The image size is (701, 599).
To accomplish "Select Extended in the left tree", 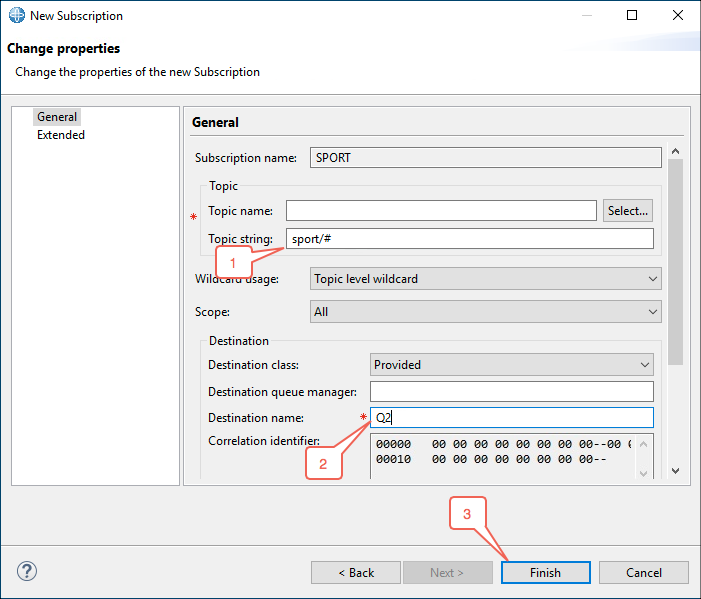I will 61,135.
